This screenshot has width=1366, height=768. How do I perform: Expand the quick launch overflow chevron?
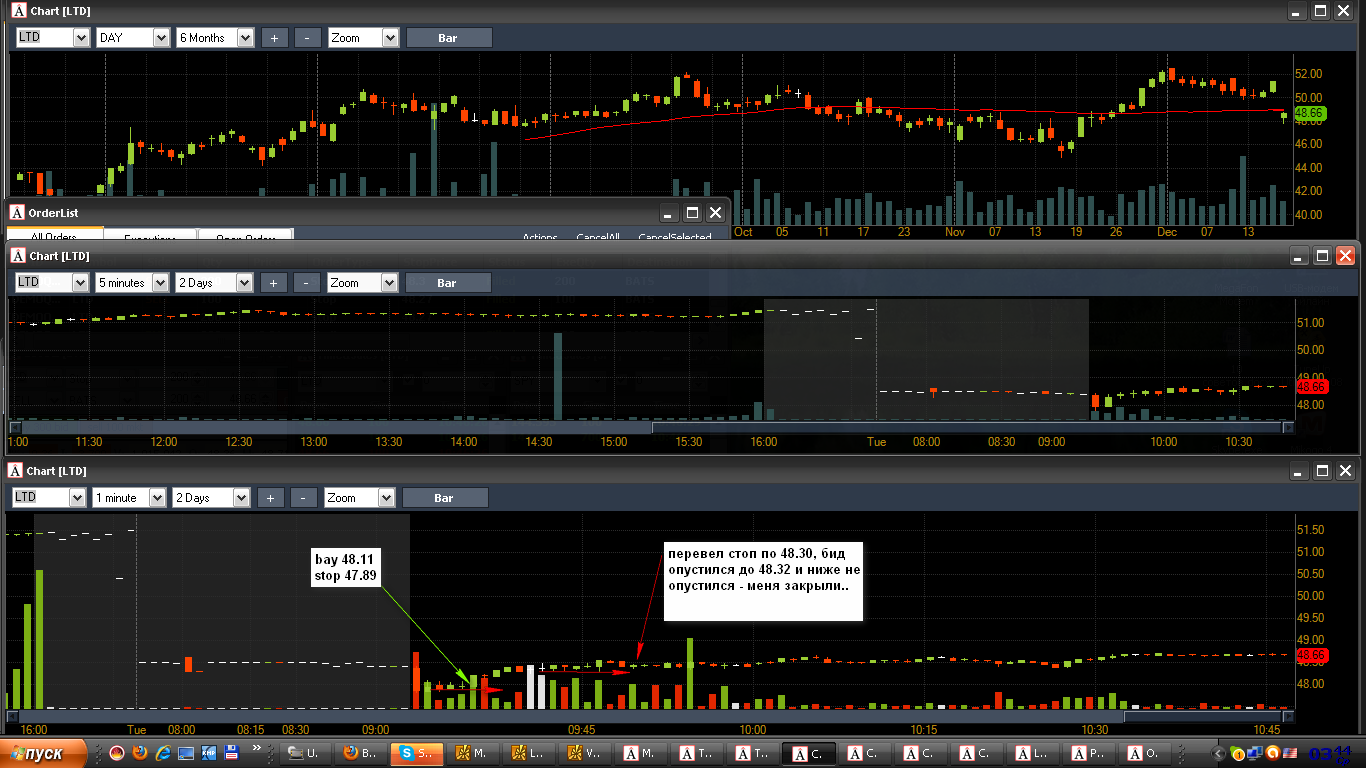pos(256,748)
